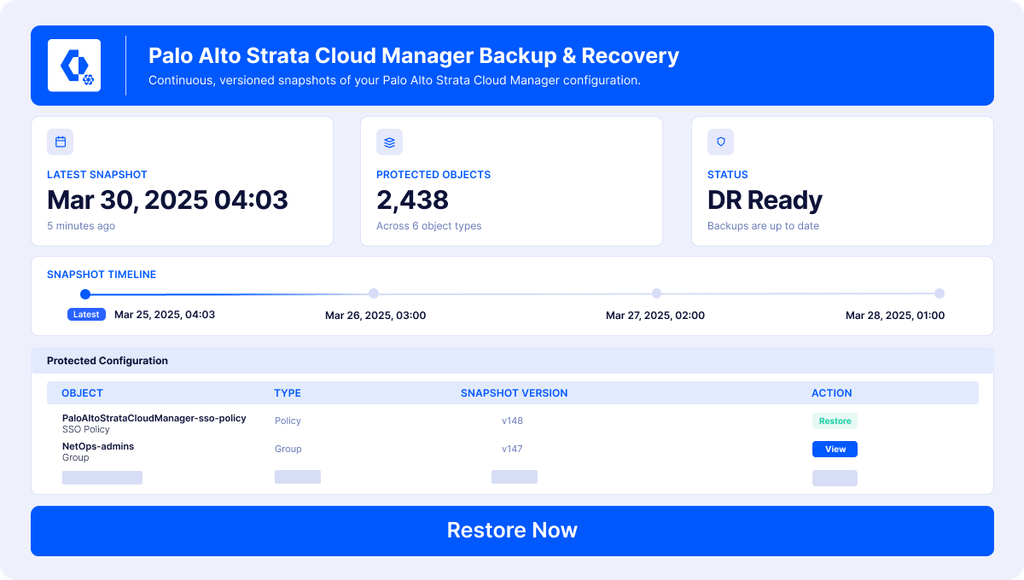Select the Mar 25, 2025 timeline marker
This screenshot has height=580, width=1024.
(85, 294)
